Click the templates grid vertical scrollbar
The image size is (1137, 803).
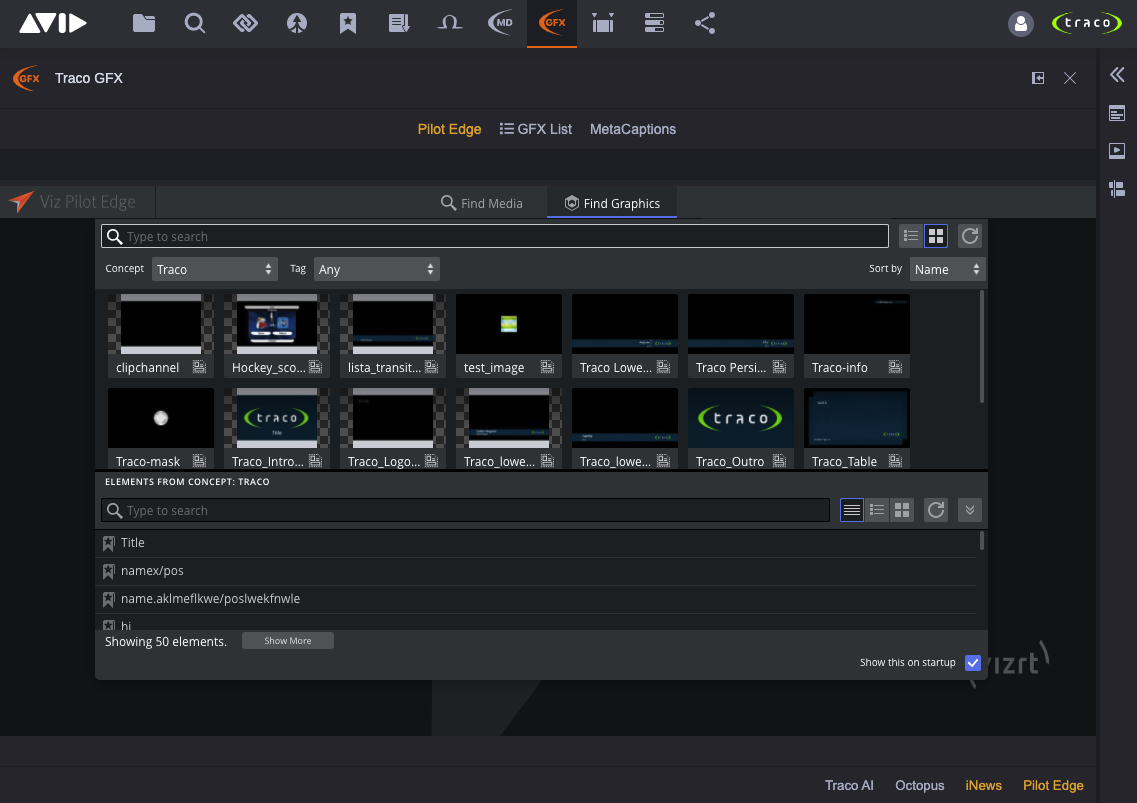point(982,347)
